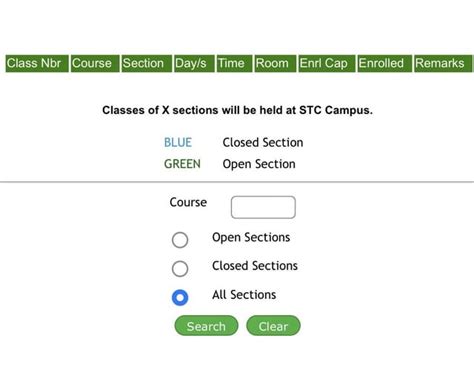Click the Class Nbr column header
This screenshot has width=474, height=367.
click(x=37, y=63)
